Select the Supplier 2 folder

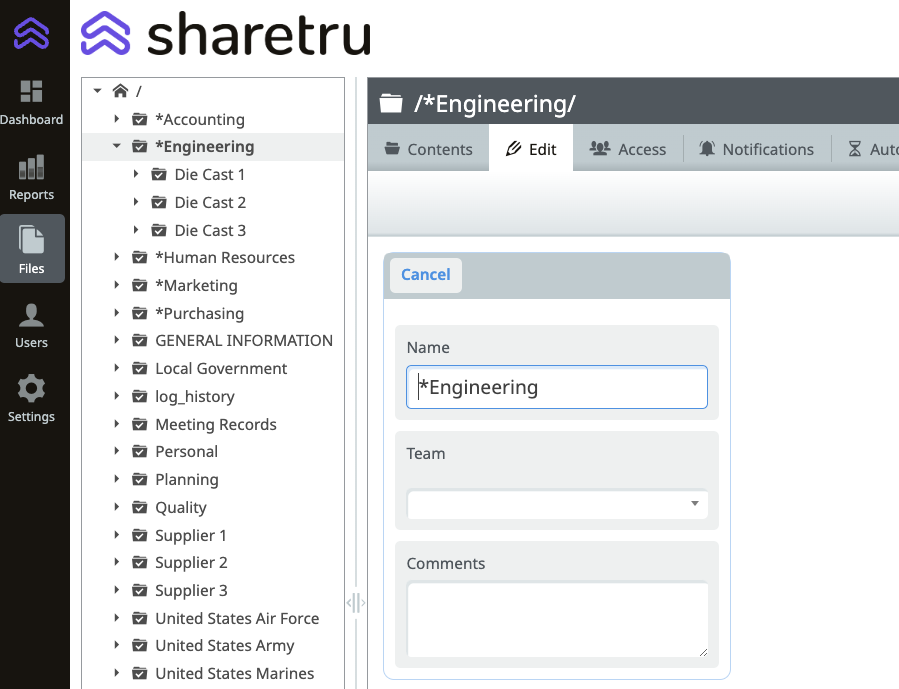(x=191, y=563)
